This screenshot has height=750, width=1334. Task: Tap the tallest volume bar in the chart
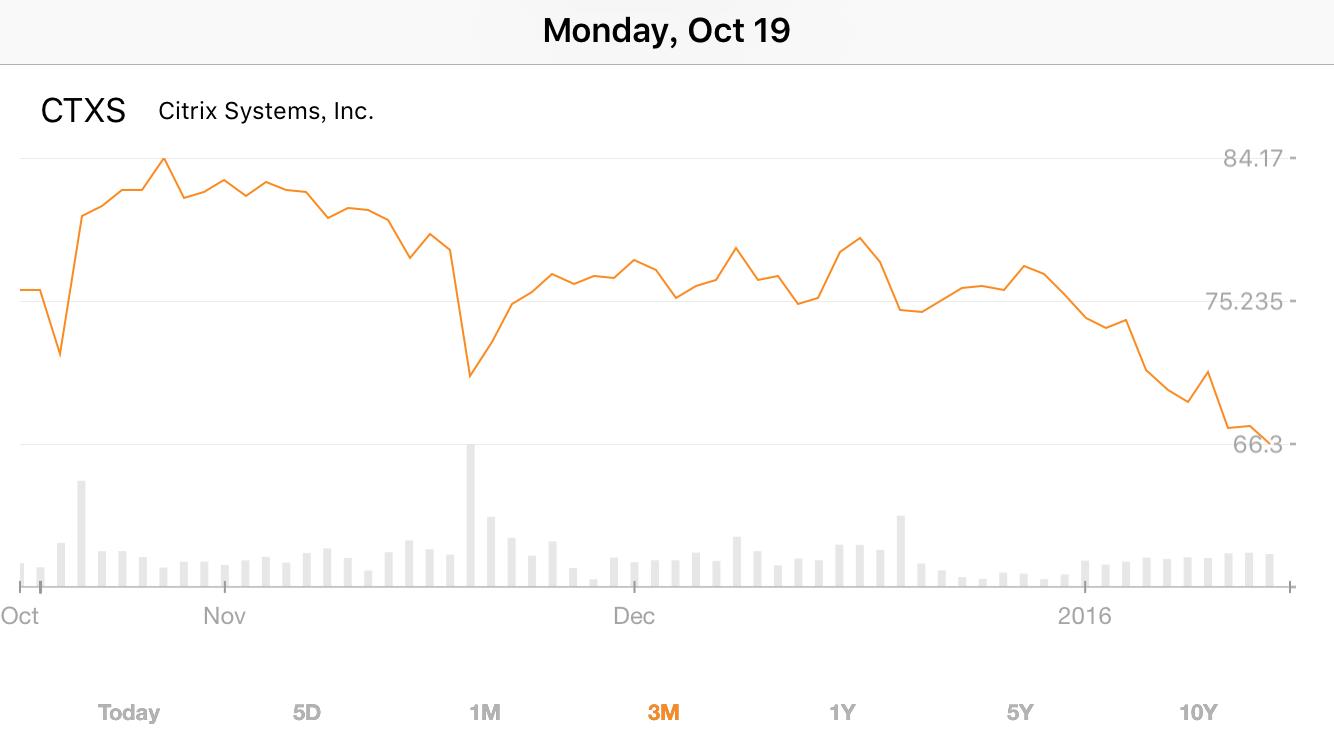(471, 515)
